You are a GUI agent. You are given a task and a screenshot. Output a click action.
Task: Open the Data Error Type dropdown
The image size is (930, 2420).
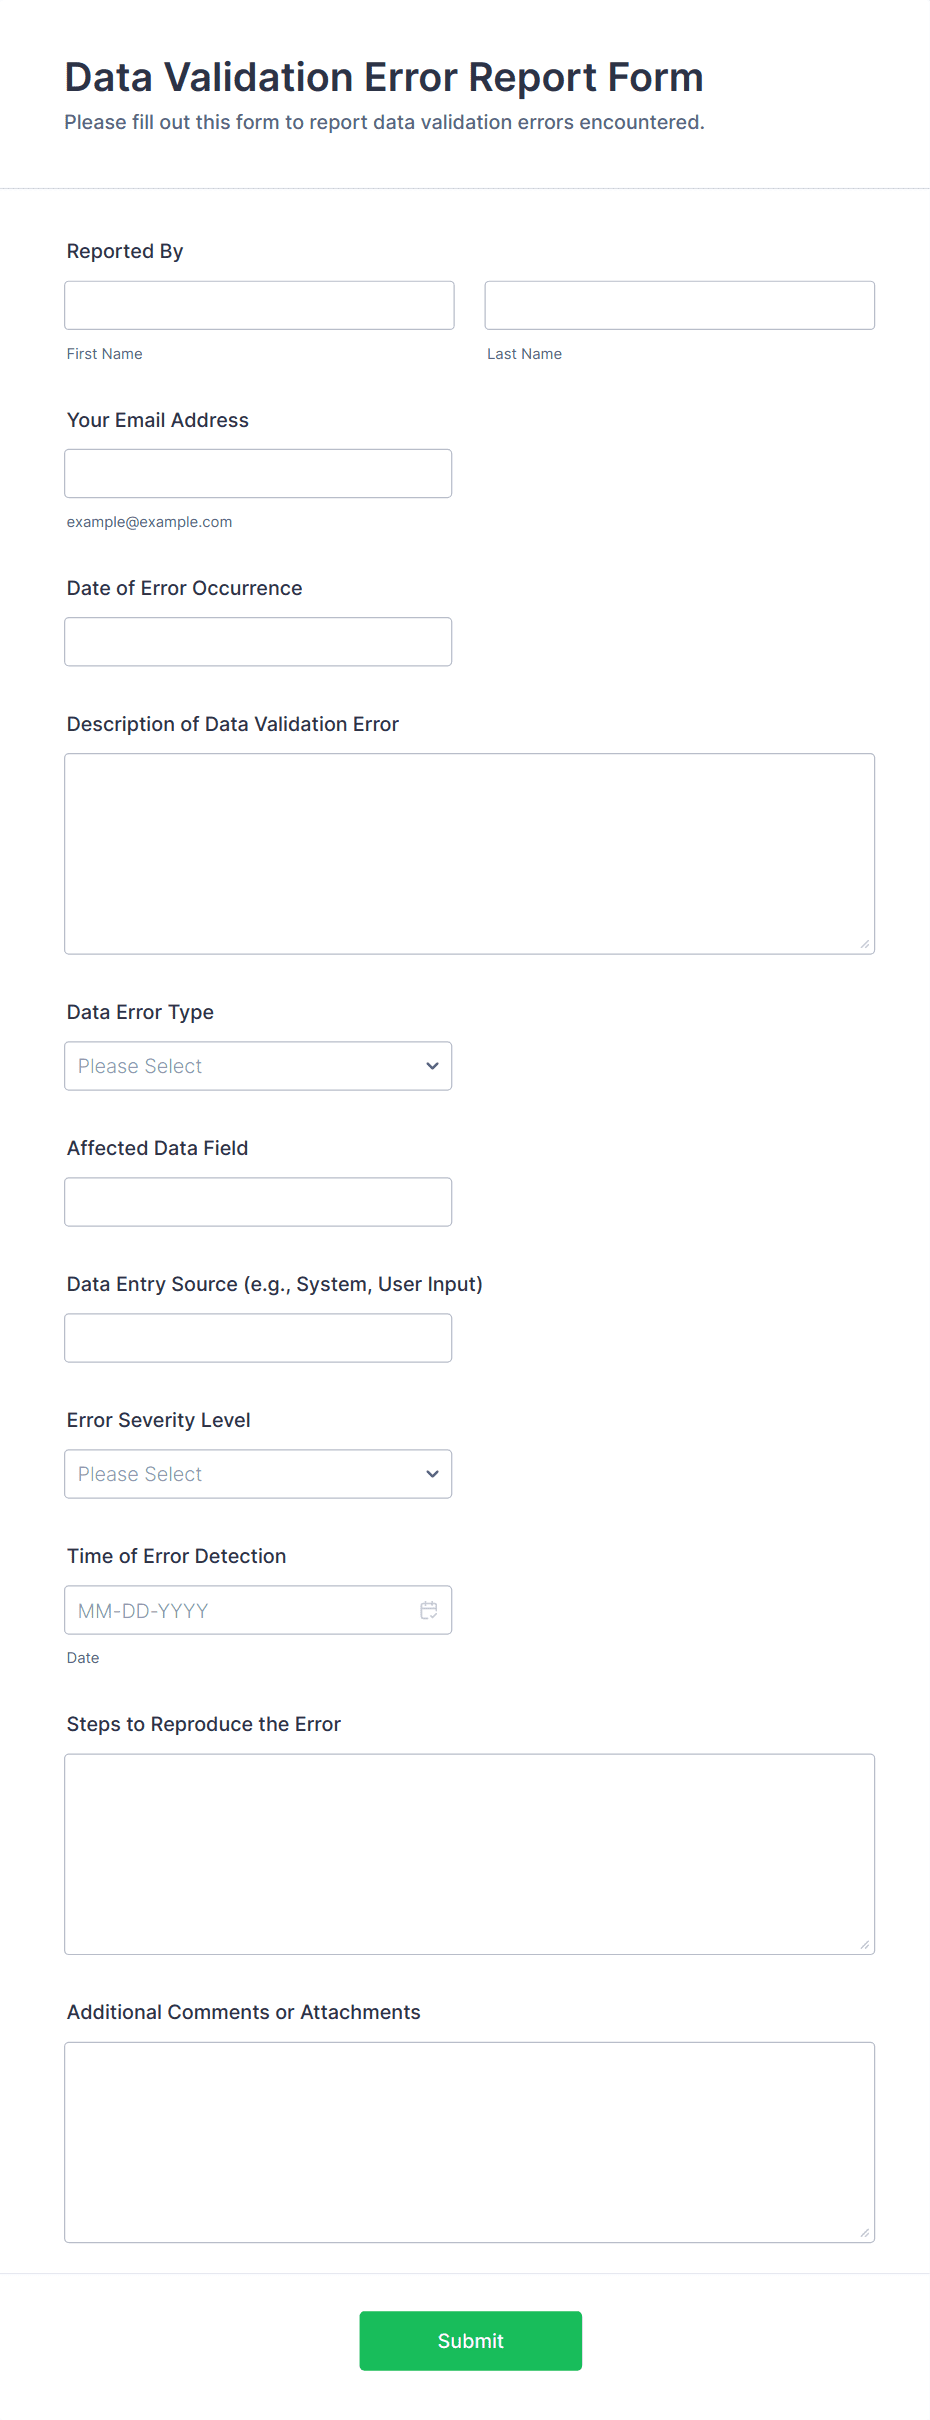click(258, 1066)
